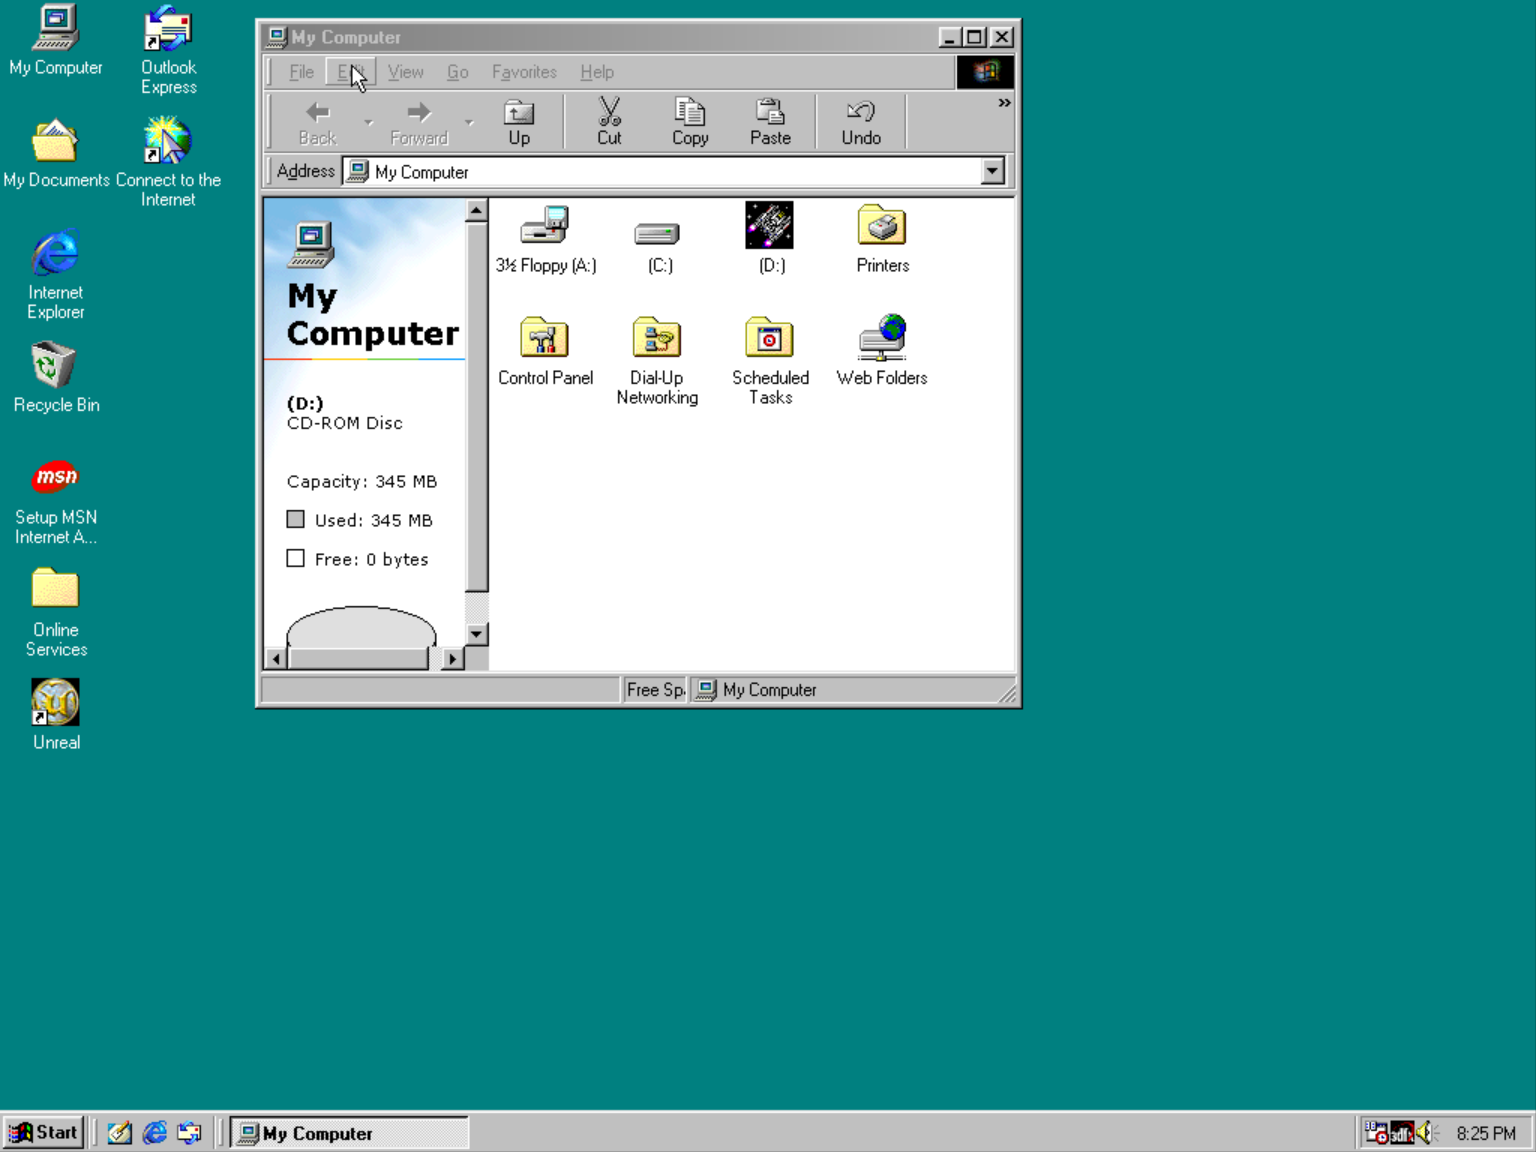Click the info pane scroll down arrow
The image size is (1536, 1152).
tap(476, 634)
